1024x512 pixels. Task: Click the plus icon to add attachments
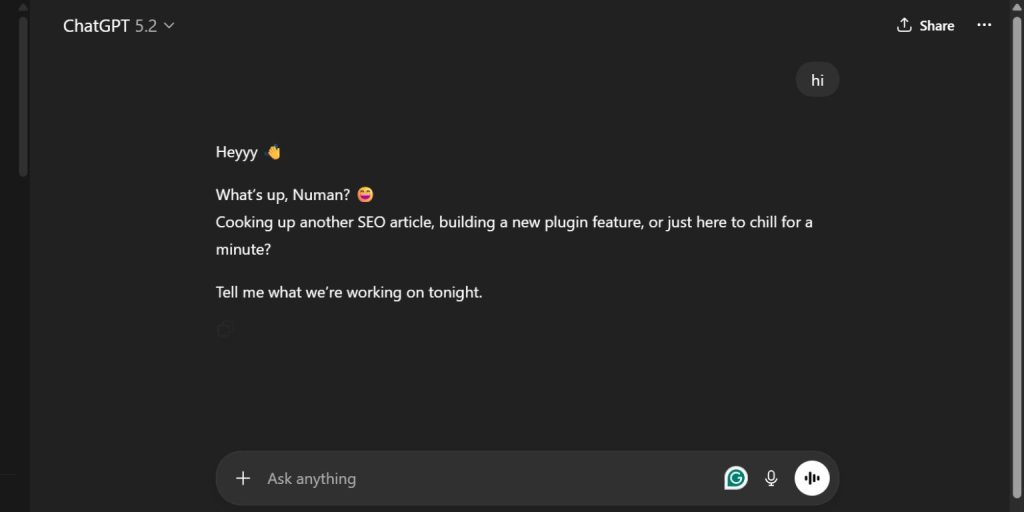tap(243, 478)
